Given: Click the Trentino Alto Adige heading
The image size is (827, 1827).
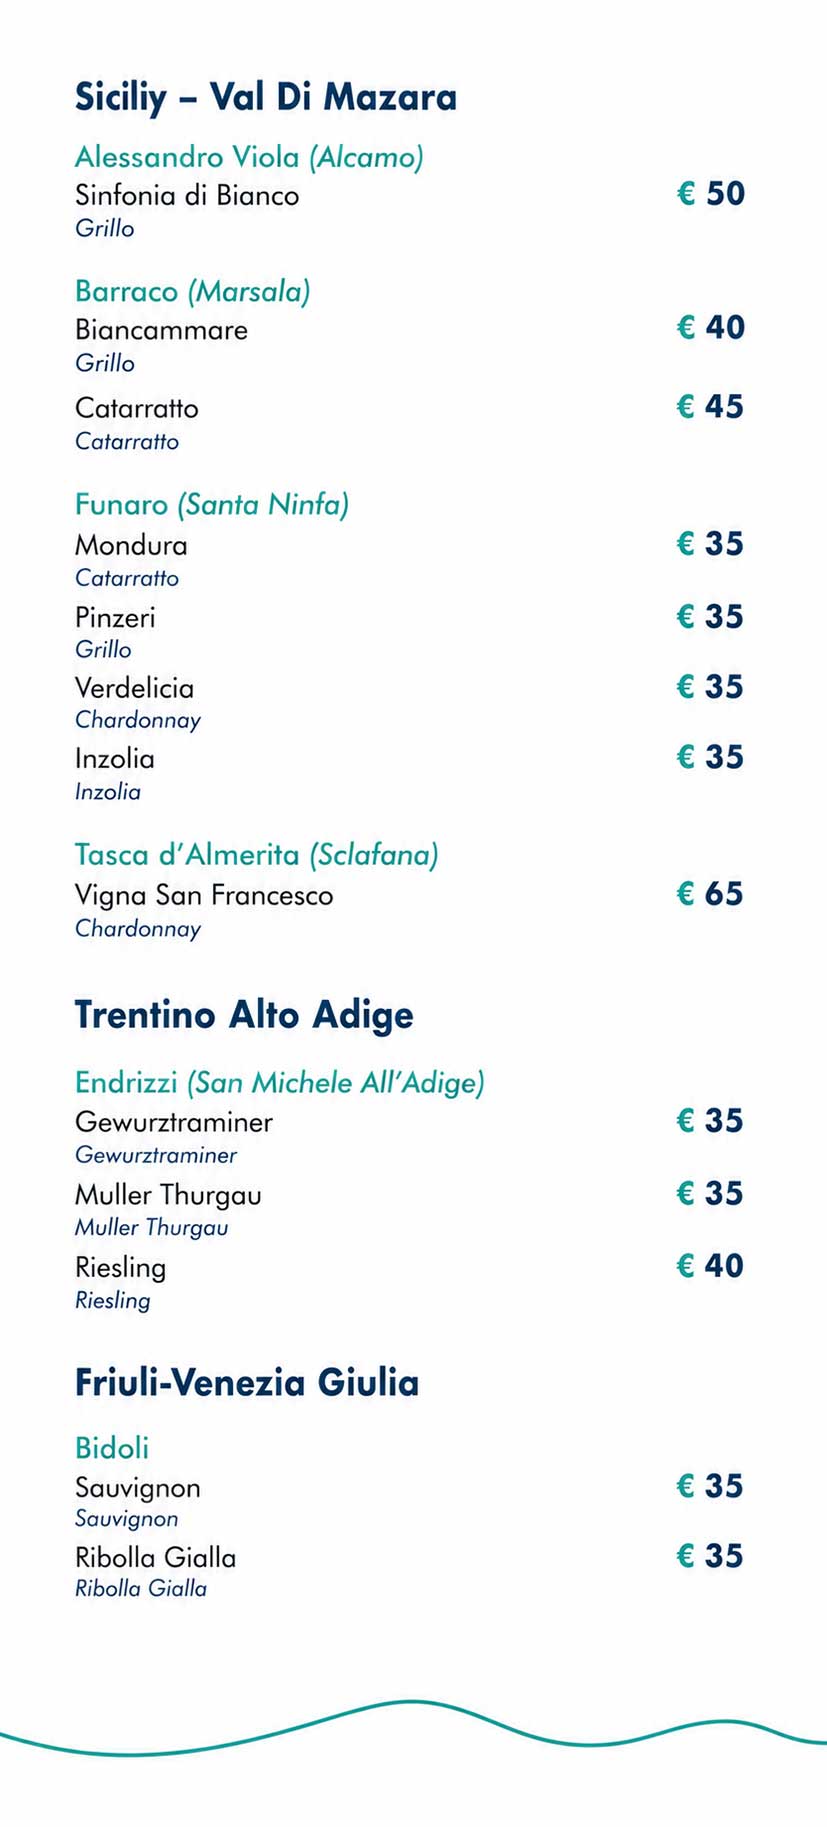Looking at the screenshot, I should point(244,1014).
